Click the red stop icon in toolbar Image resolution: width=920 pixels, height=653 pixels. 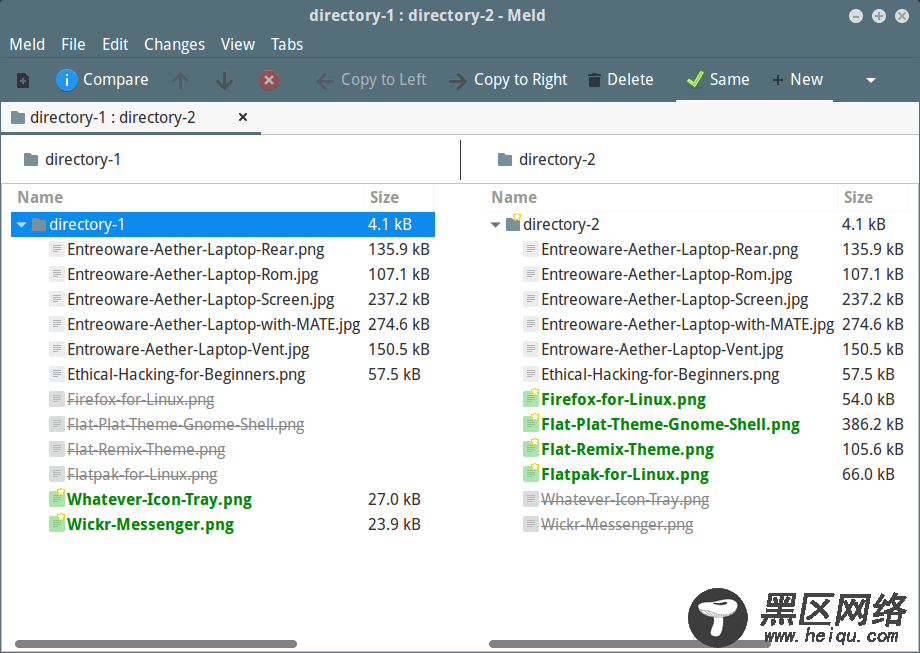point(269,80)
